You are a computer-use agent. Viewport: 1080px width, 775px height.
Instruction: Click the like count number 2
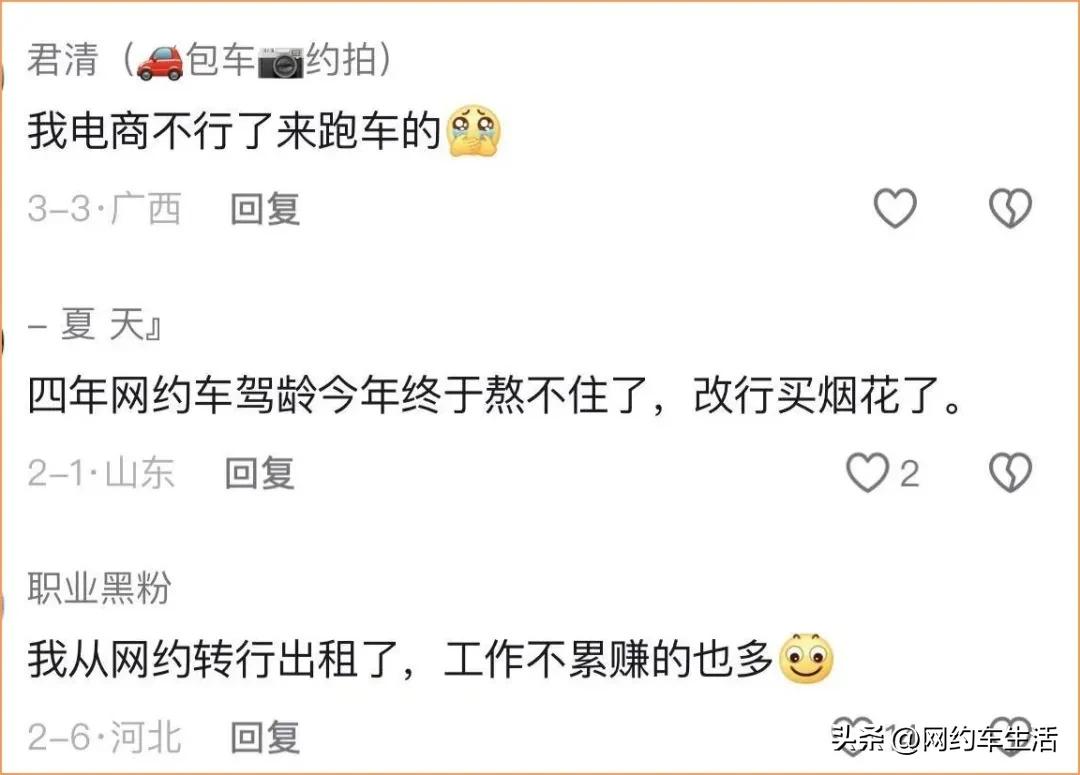click(912, 474)
